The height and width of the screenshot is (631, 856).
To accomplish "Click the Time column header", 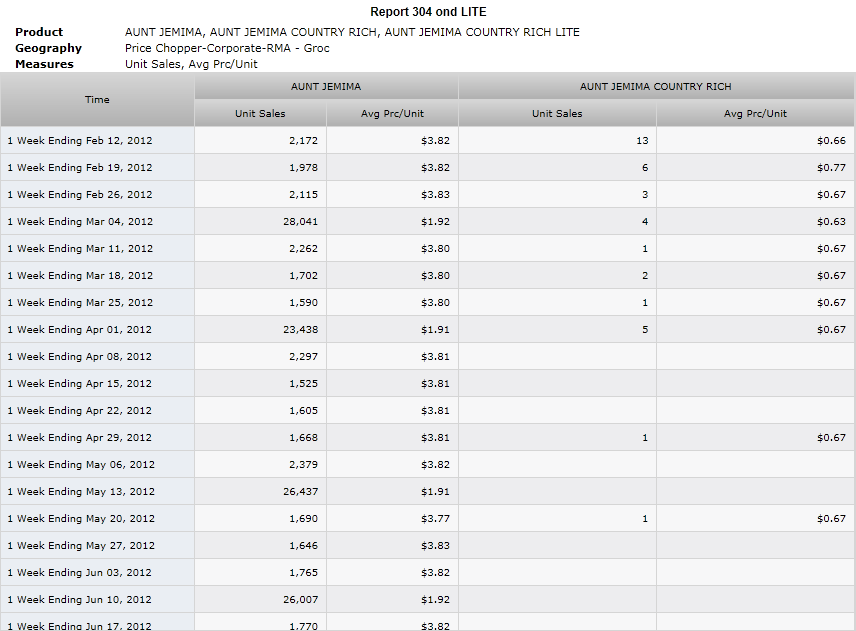I will click(x=97, y=100).
